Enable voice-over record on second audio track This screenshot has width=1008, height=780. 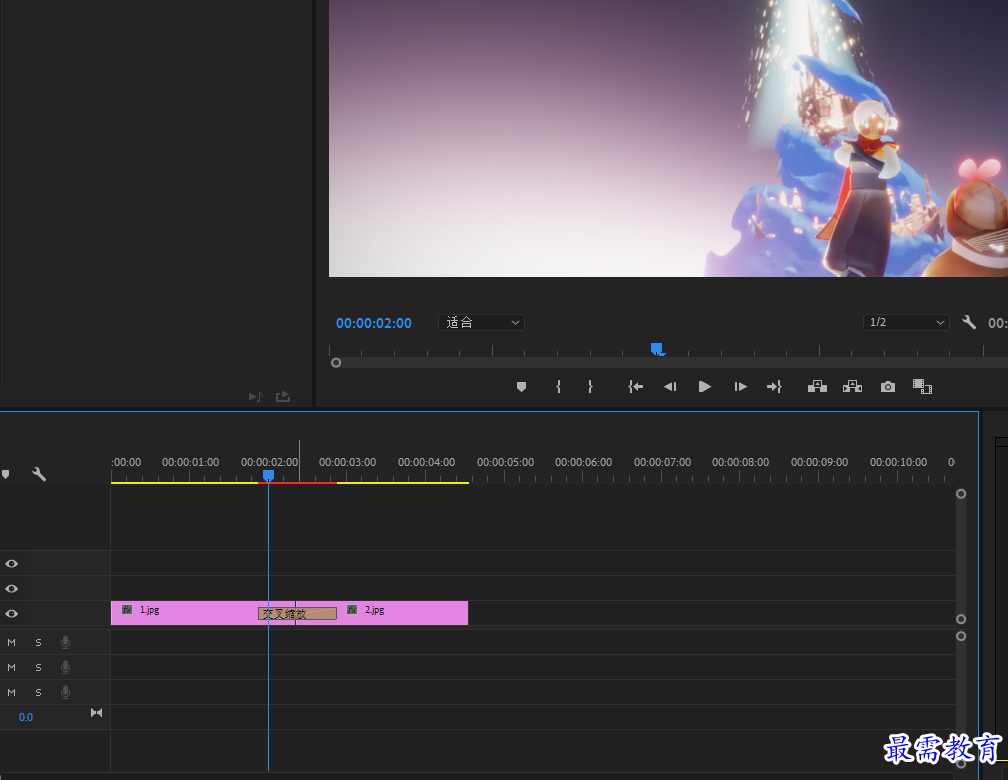pos(65,667)
